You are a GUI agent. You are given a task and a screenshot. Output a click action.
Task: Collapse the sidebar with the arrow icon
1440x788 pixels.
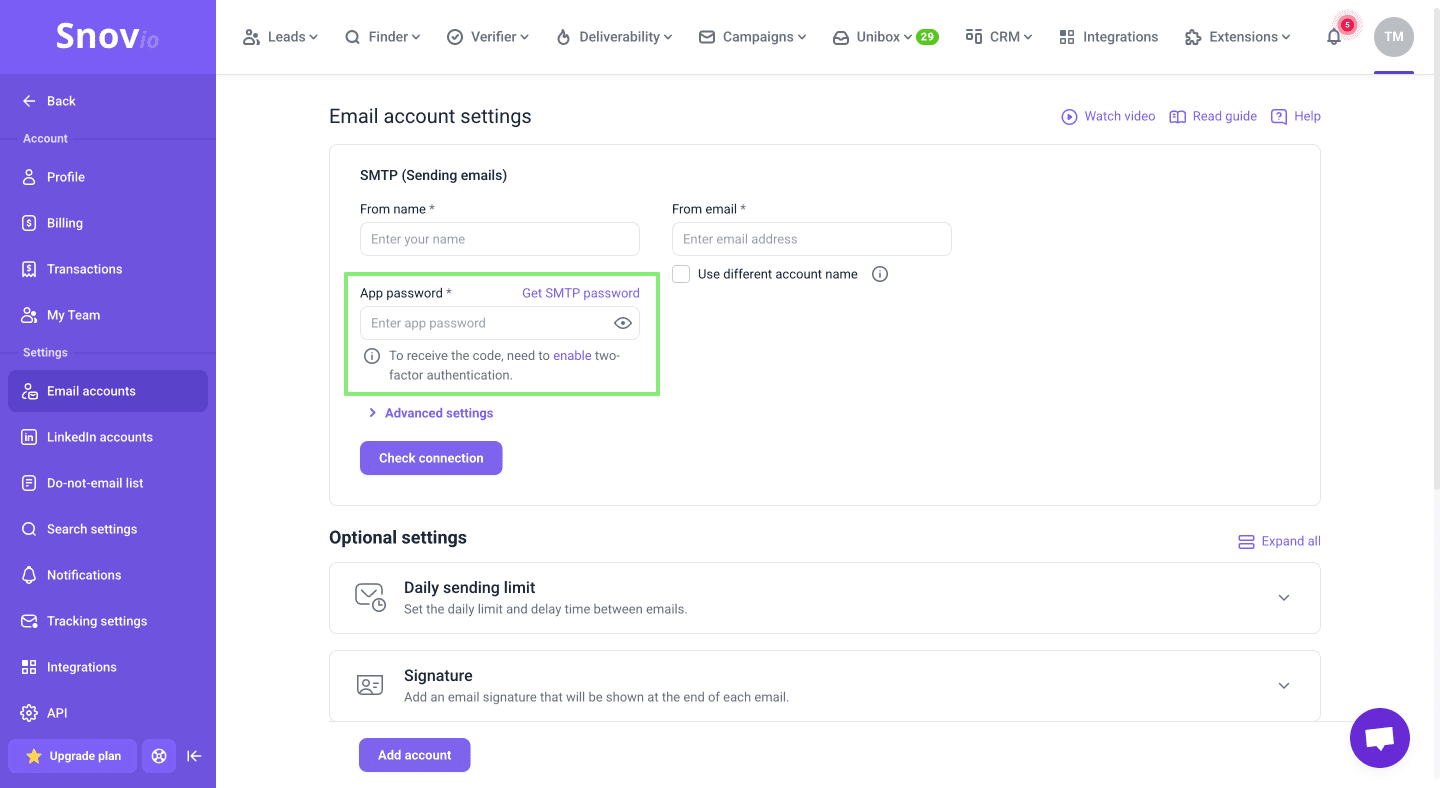click(x=194, y=756)
